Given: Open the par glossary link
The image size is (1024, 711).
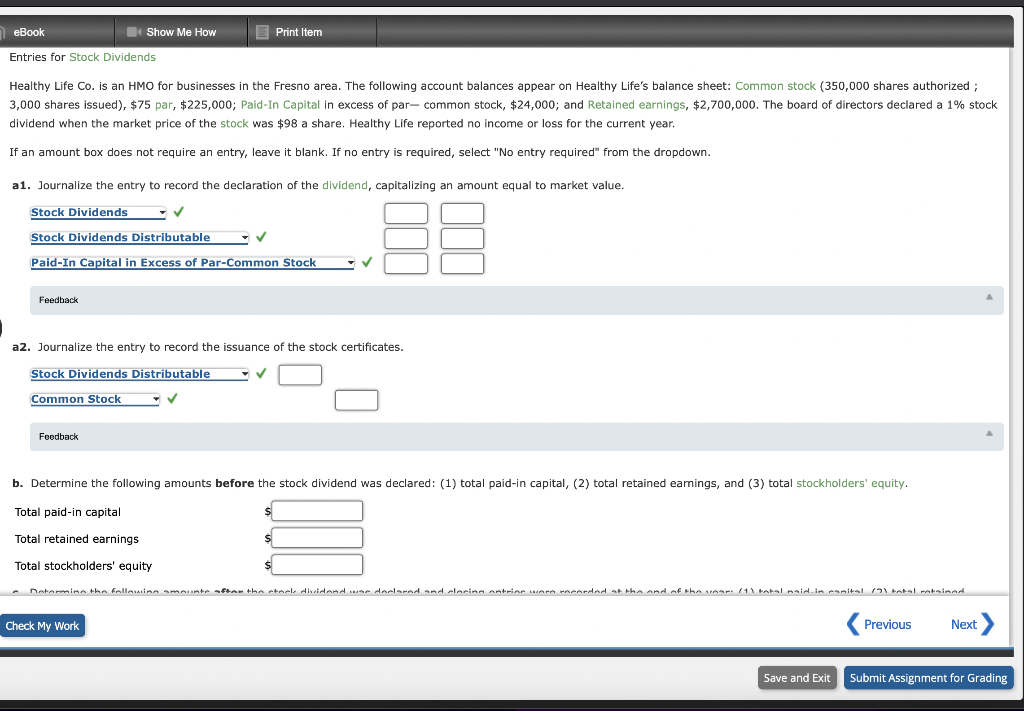Looking at the screenshot, I should pyautogui.click(x=163, y=105).
